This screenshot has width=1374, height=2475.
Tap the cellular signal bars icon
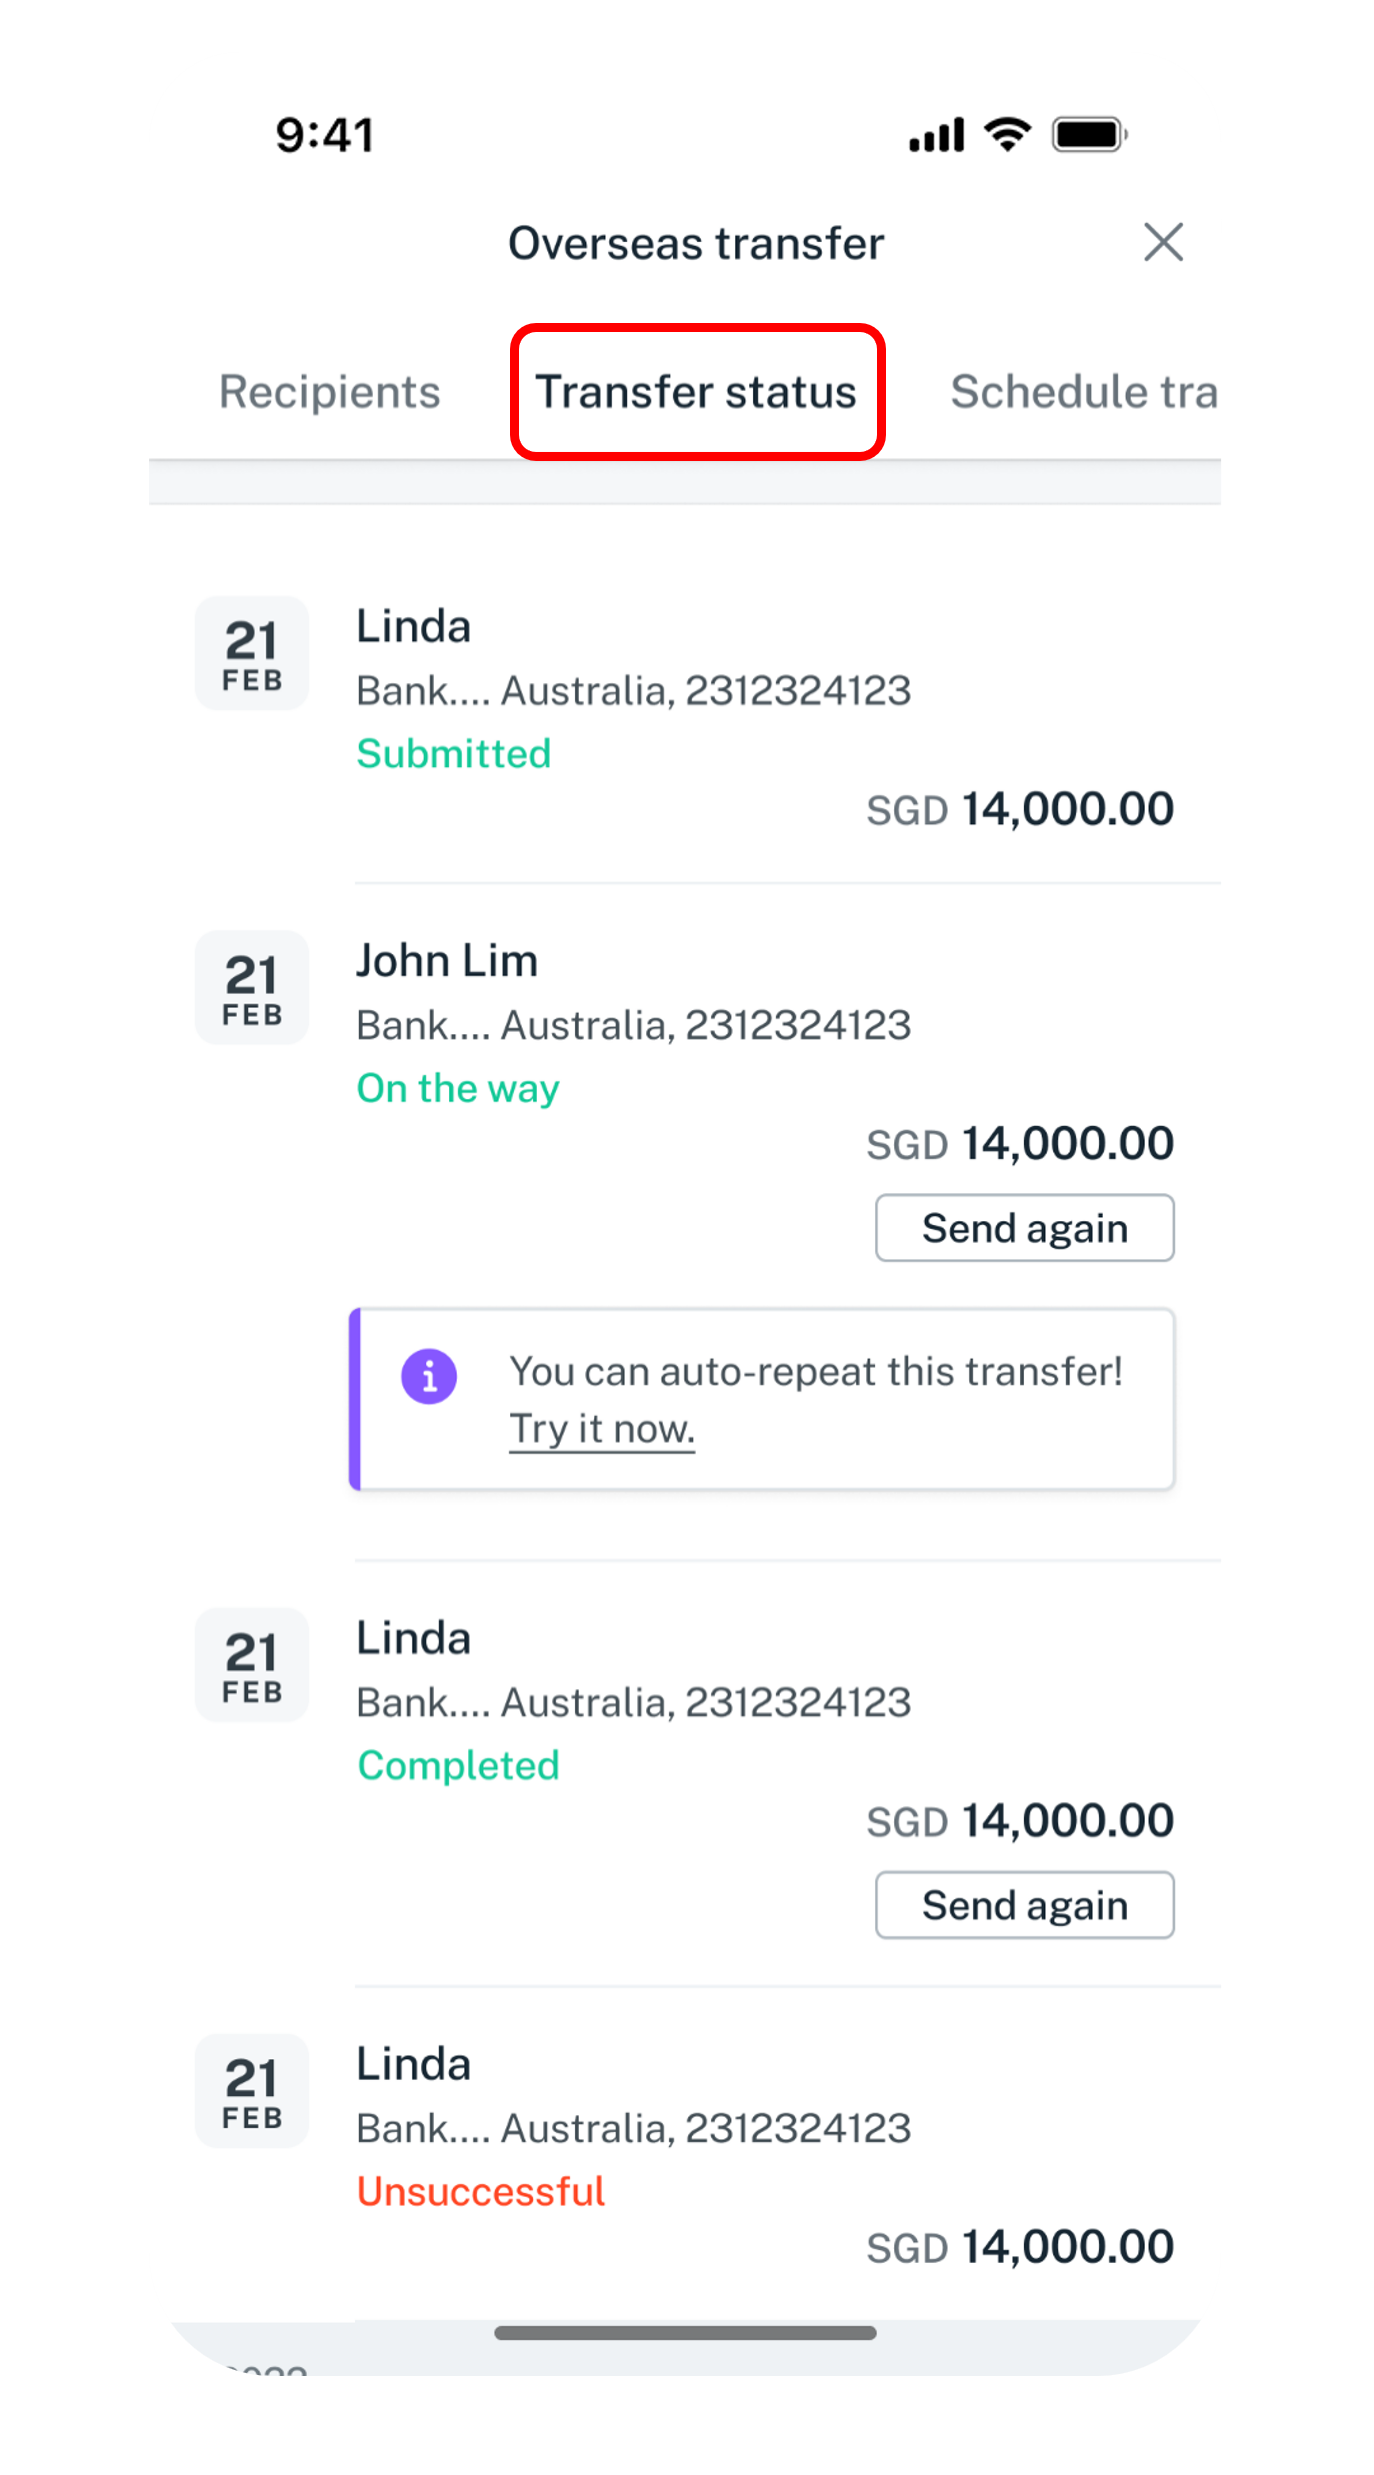(x=936, y=134)
